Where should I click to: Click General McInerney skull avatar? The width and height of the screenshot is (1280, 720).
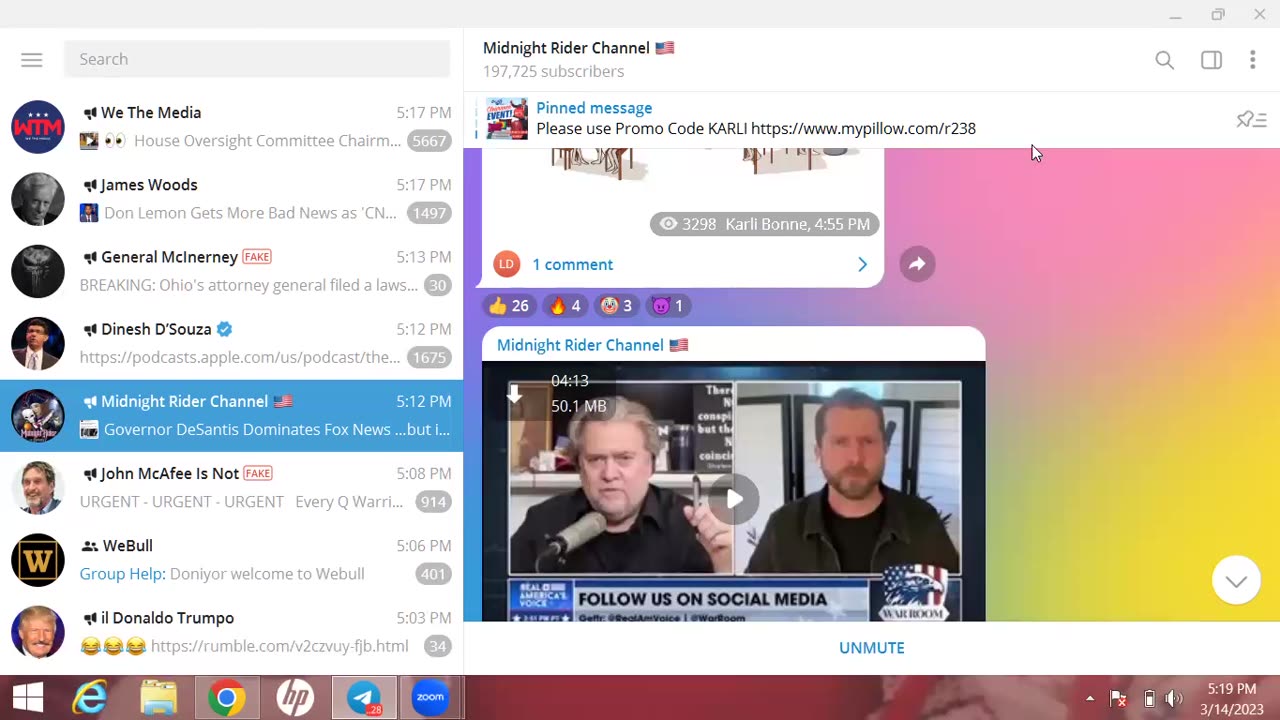[x=38, y=271]
